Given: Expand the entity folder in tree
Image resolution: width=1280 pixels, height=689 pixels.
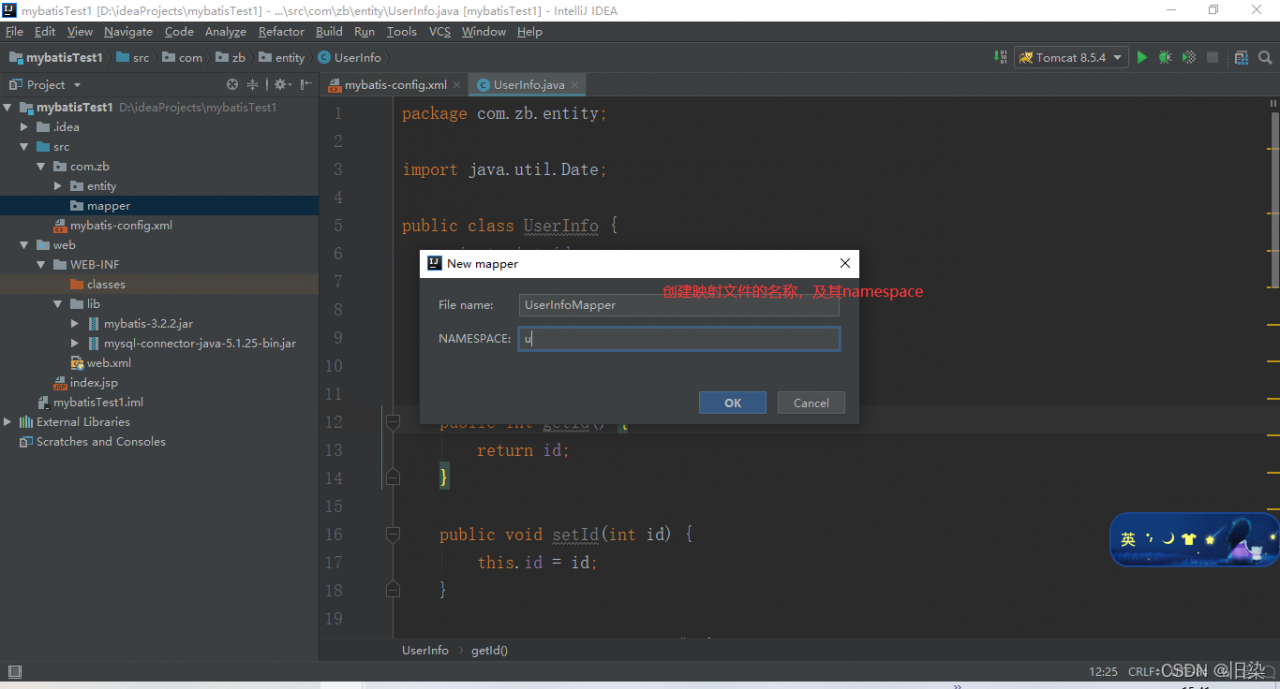Looking at the screenshot, I should click(58, 186).
